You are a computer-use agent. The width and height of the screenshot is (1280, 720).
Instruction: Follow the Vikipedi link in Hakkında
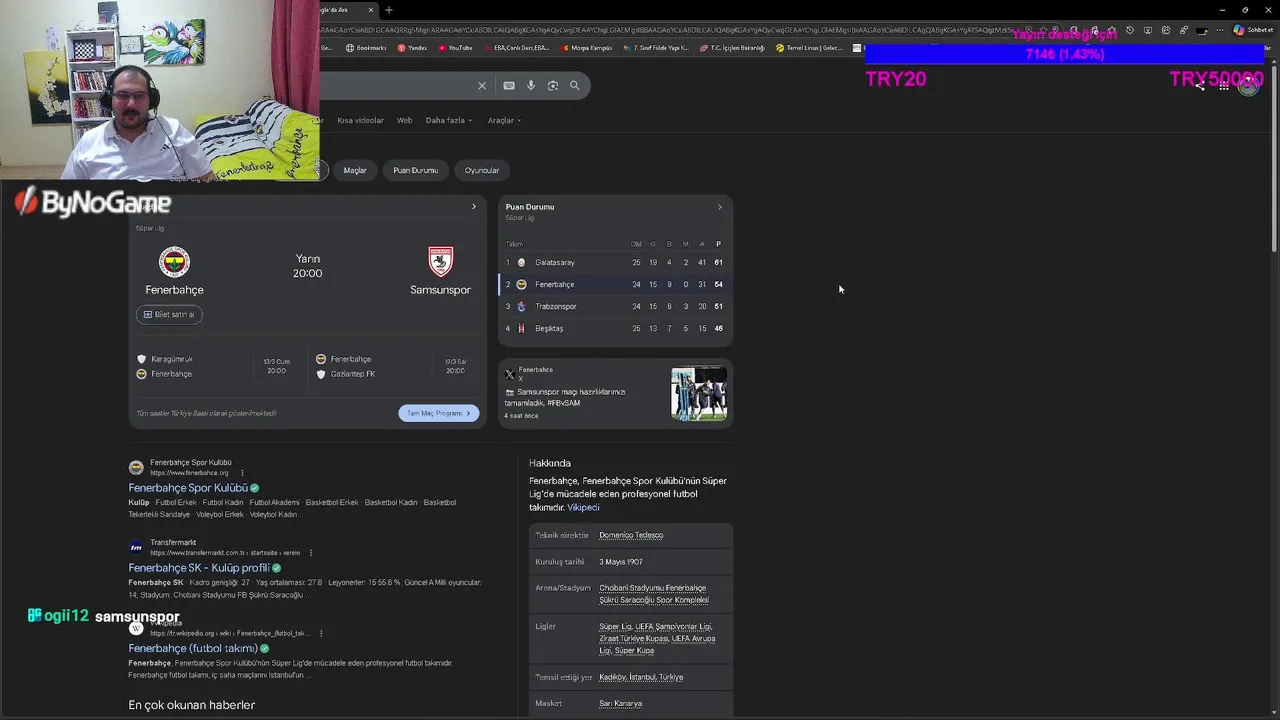tap(583, 508)
